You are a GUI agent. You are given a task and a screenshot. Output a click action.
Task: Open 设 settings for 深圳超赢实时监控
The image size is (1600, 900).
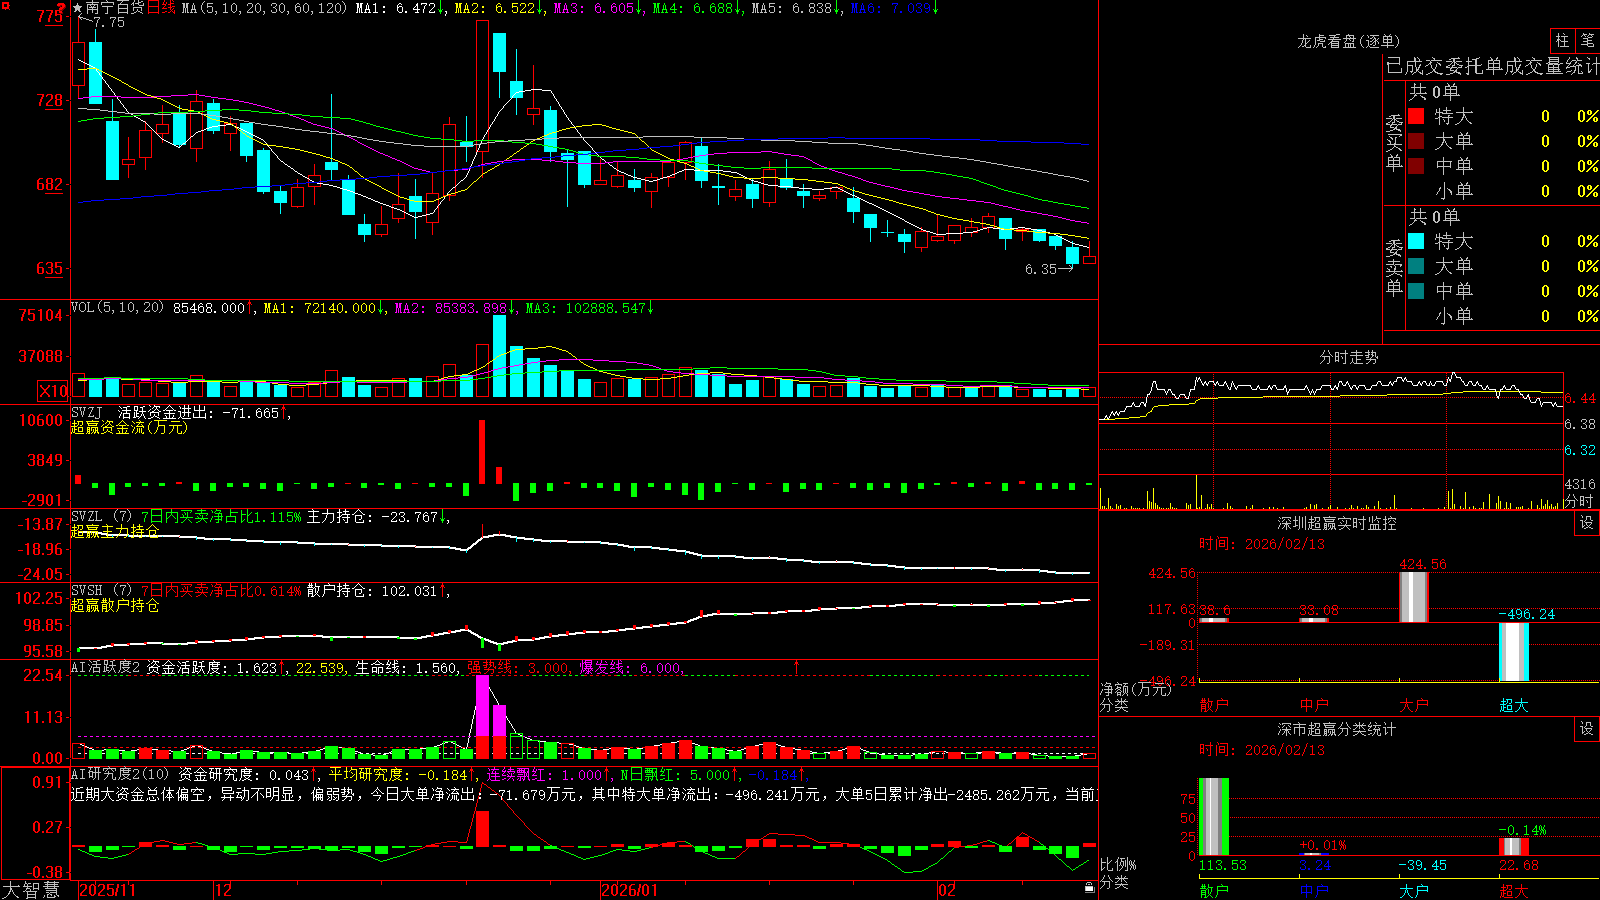coord(1587,523)
